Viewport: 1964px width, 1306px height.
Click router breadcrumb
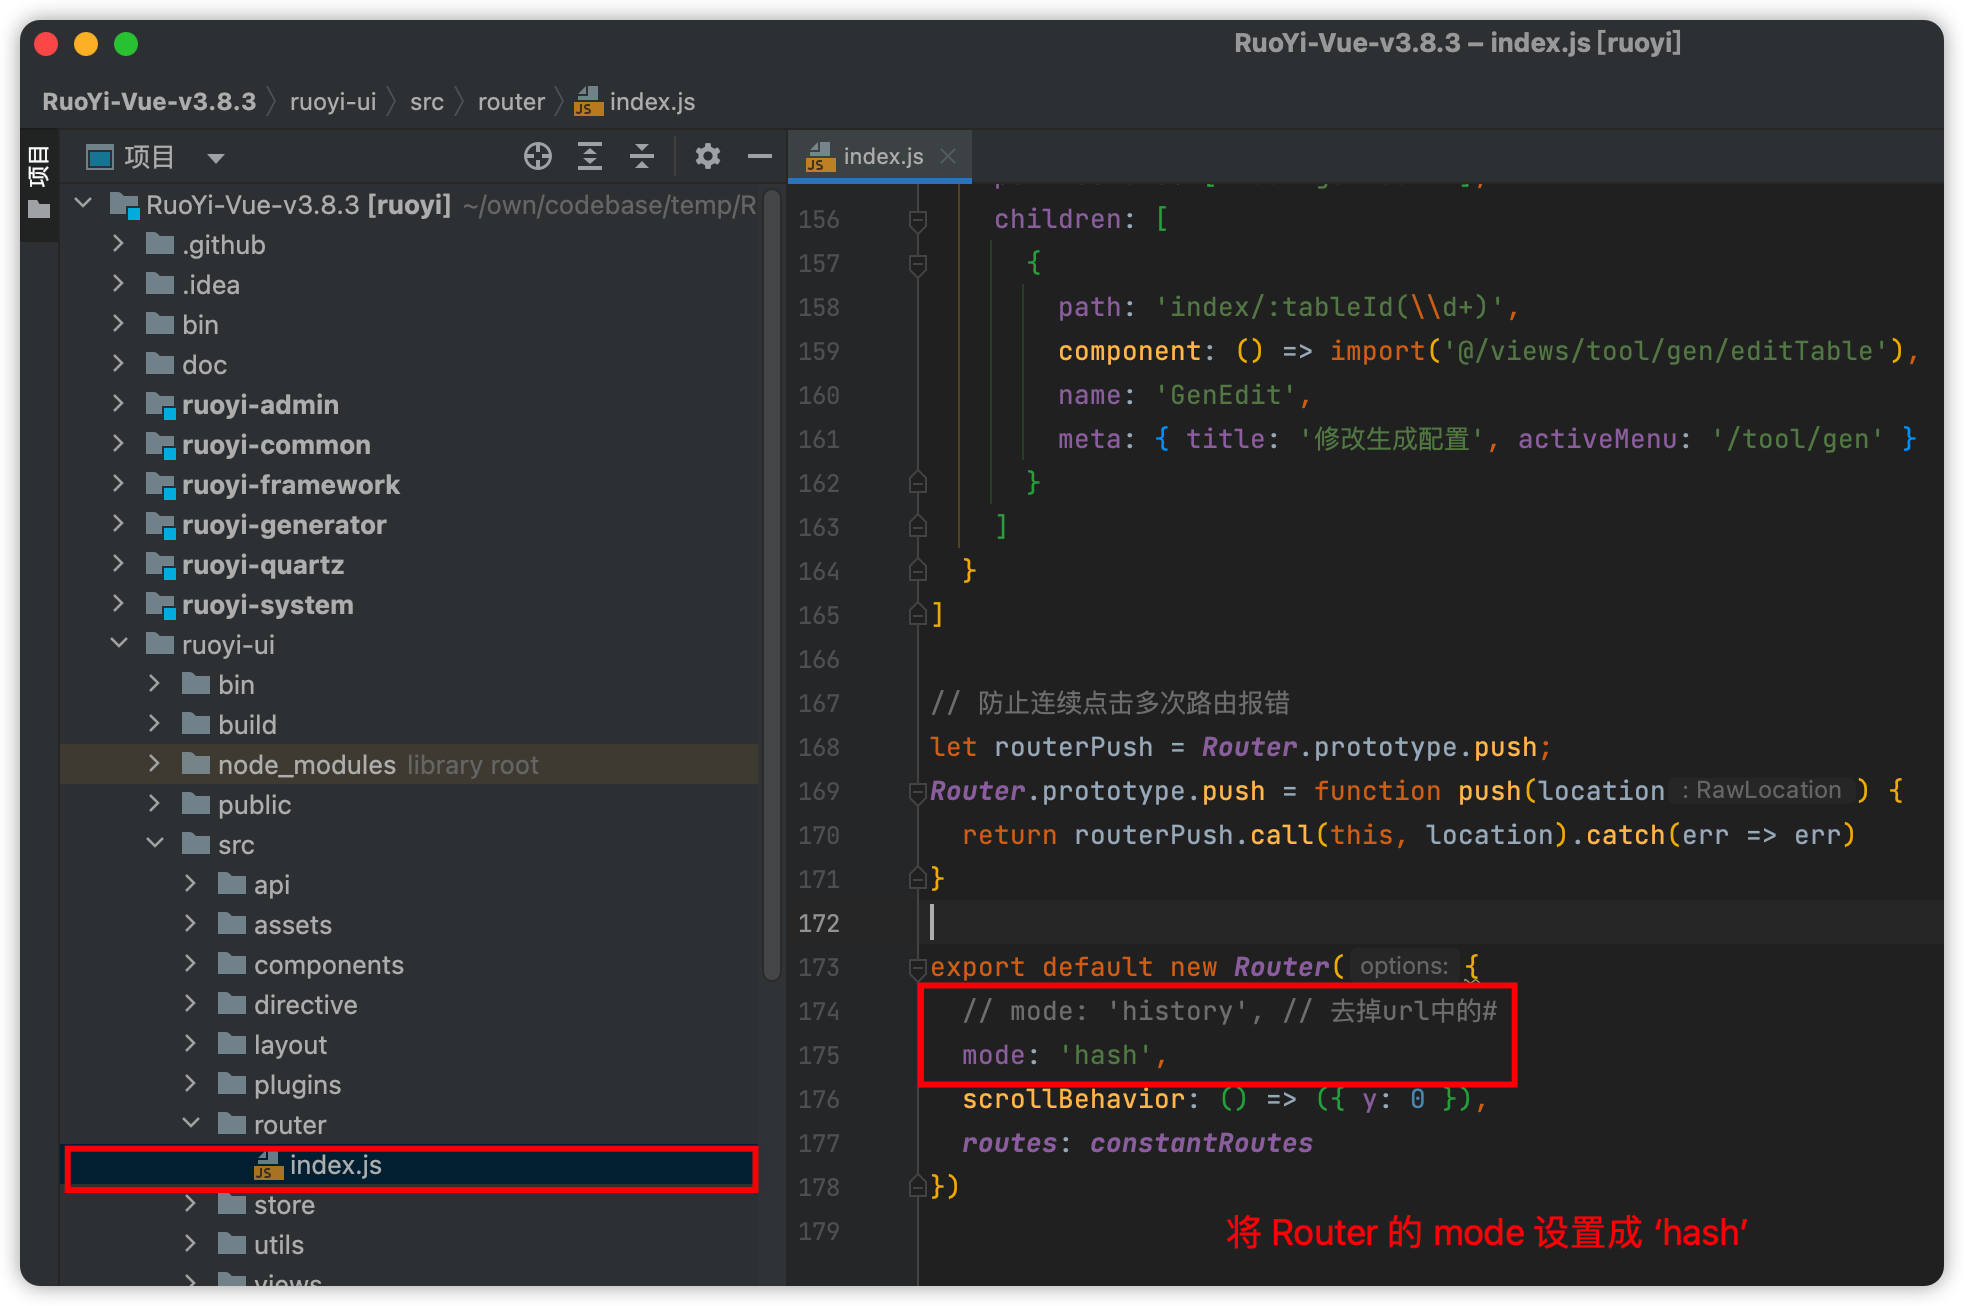tap(511, 102)
